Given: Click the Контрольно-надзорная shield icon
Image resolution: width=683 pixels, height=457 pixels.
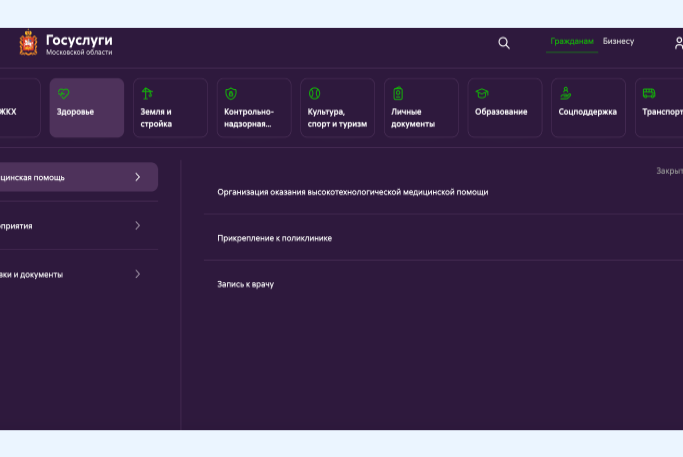Looking at the screenshot, I should coord(231,93).
